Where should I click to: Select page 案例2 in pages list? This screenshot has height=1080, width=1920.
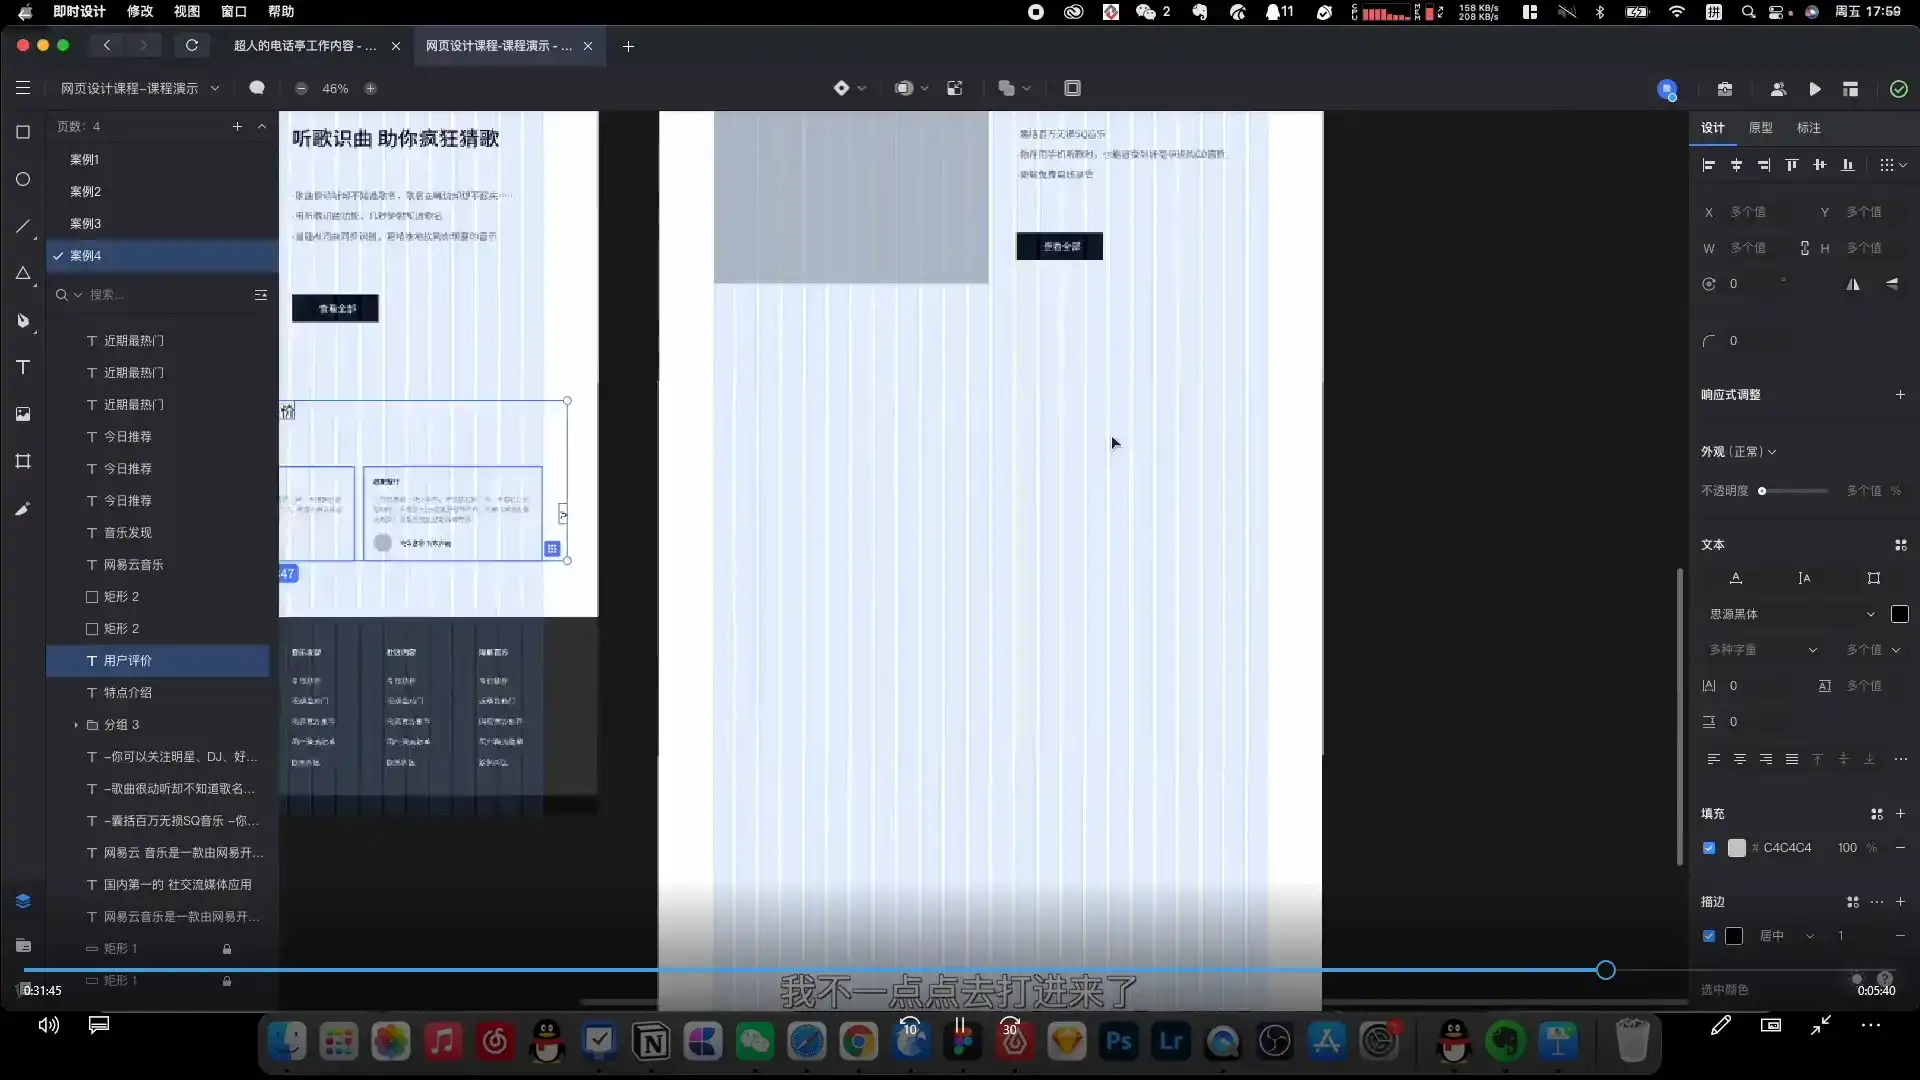coord(86,192)
